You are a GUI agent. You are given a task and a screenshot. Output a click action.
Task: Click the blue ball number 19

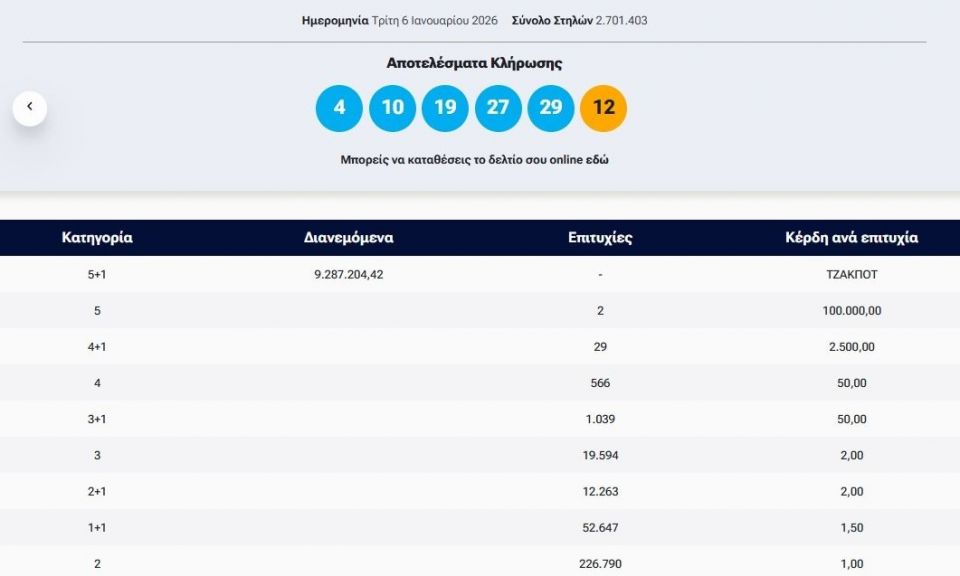(x=445, y=108)
